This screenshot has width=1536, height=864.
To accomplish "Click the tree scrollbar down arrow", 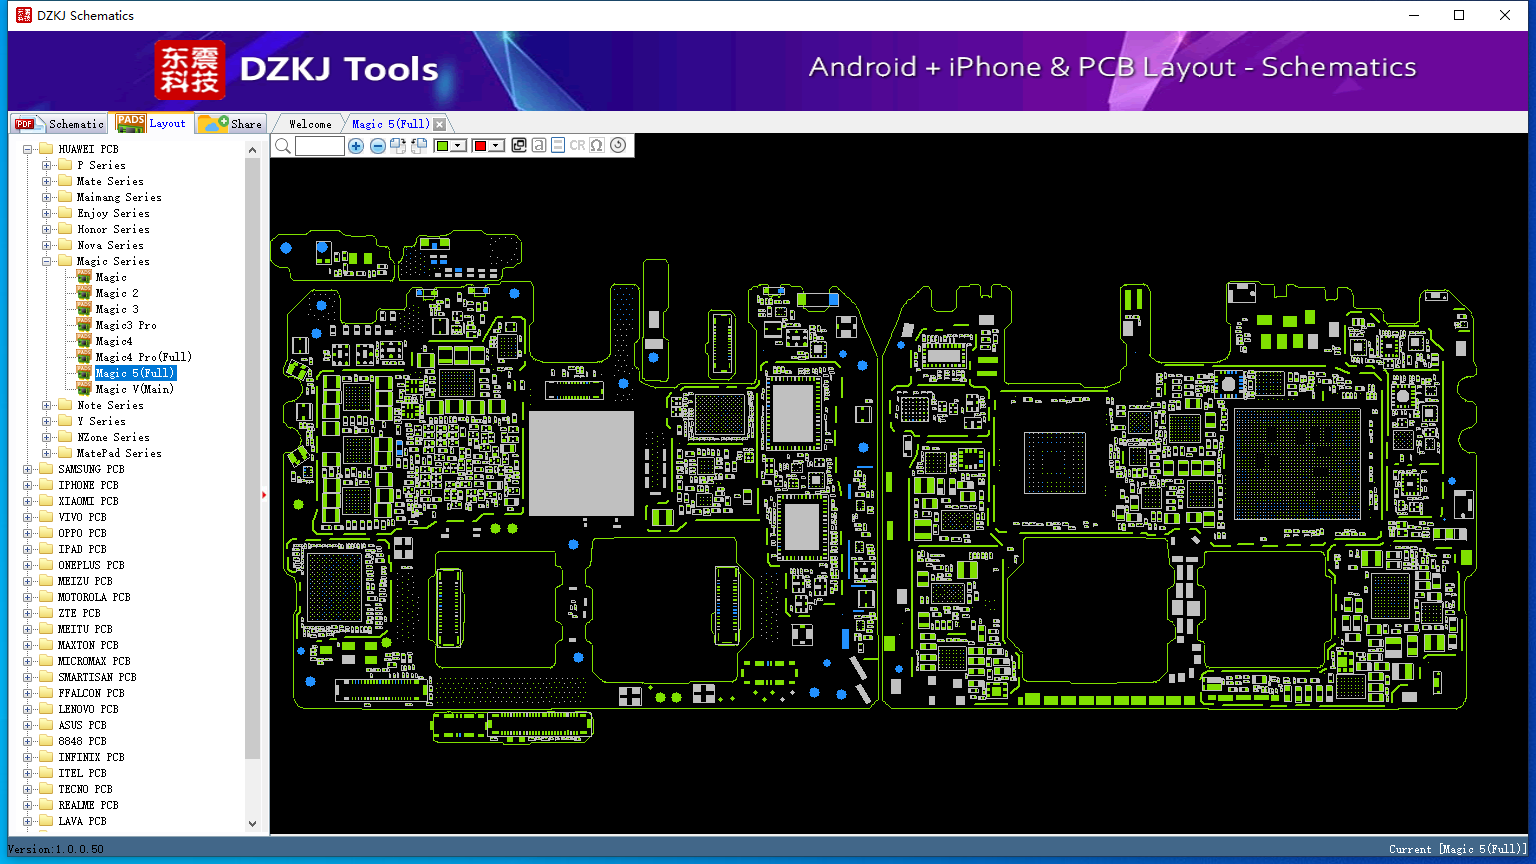I will (x=252, y=824).
